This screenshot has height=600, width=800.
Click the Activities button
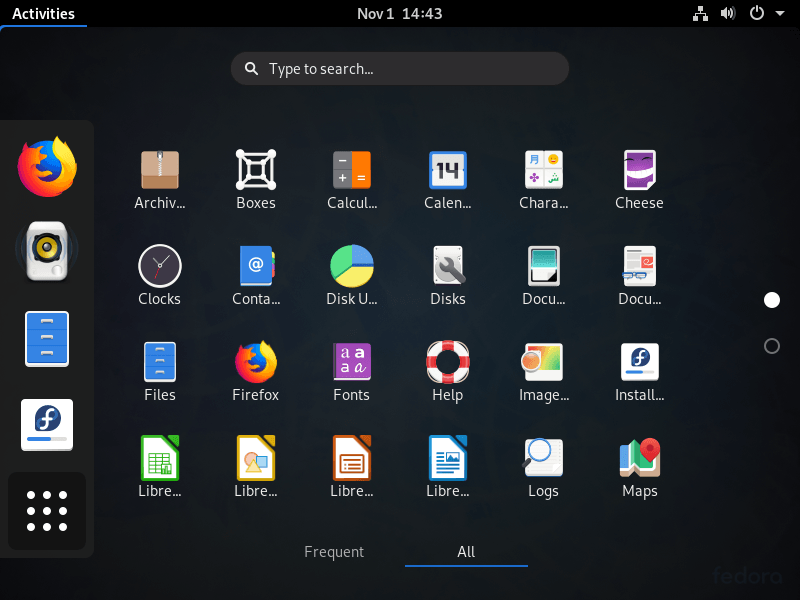point(43,13)
